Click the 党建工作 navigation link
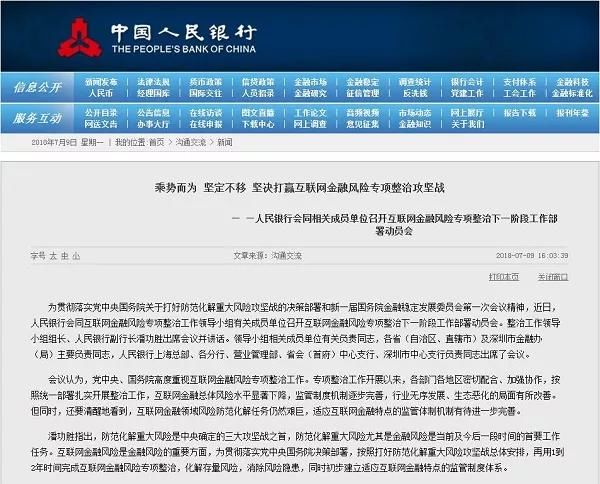 click(x=467, y=93)
